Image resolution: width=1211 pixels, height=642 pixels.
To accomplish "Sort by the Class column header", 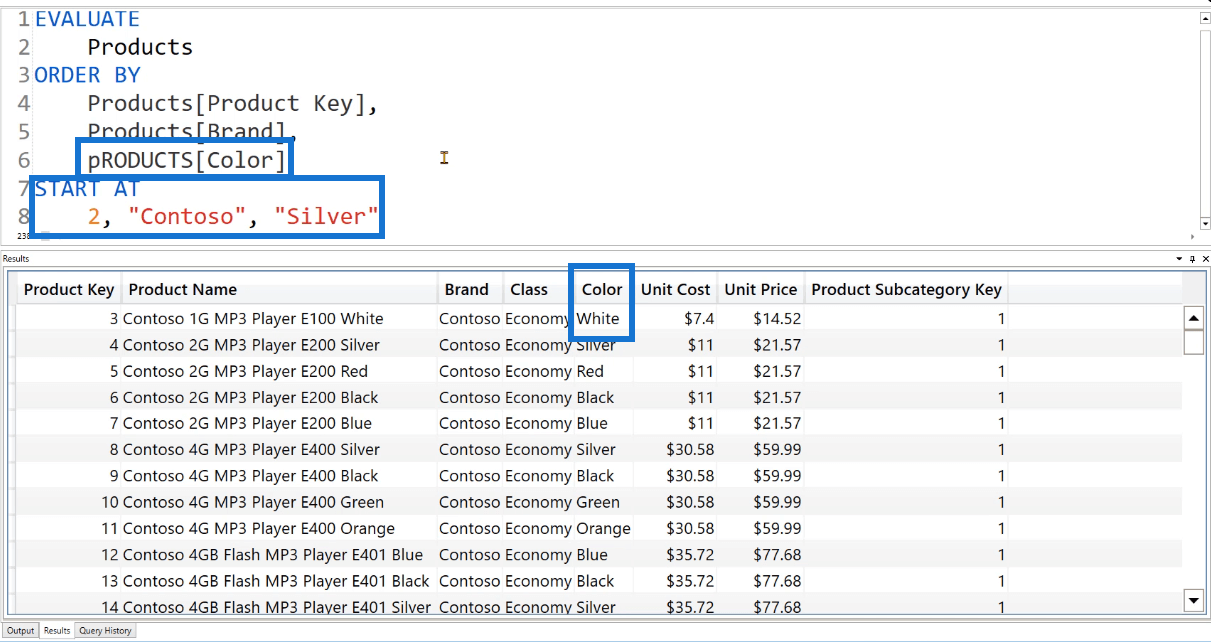I will [538, 289].
